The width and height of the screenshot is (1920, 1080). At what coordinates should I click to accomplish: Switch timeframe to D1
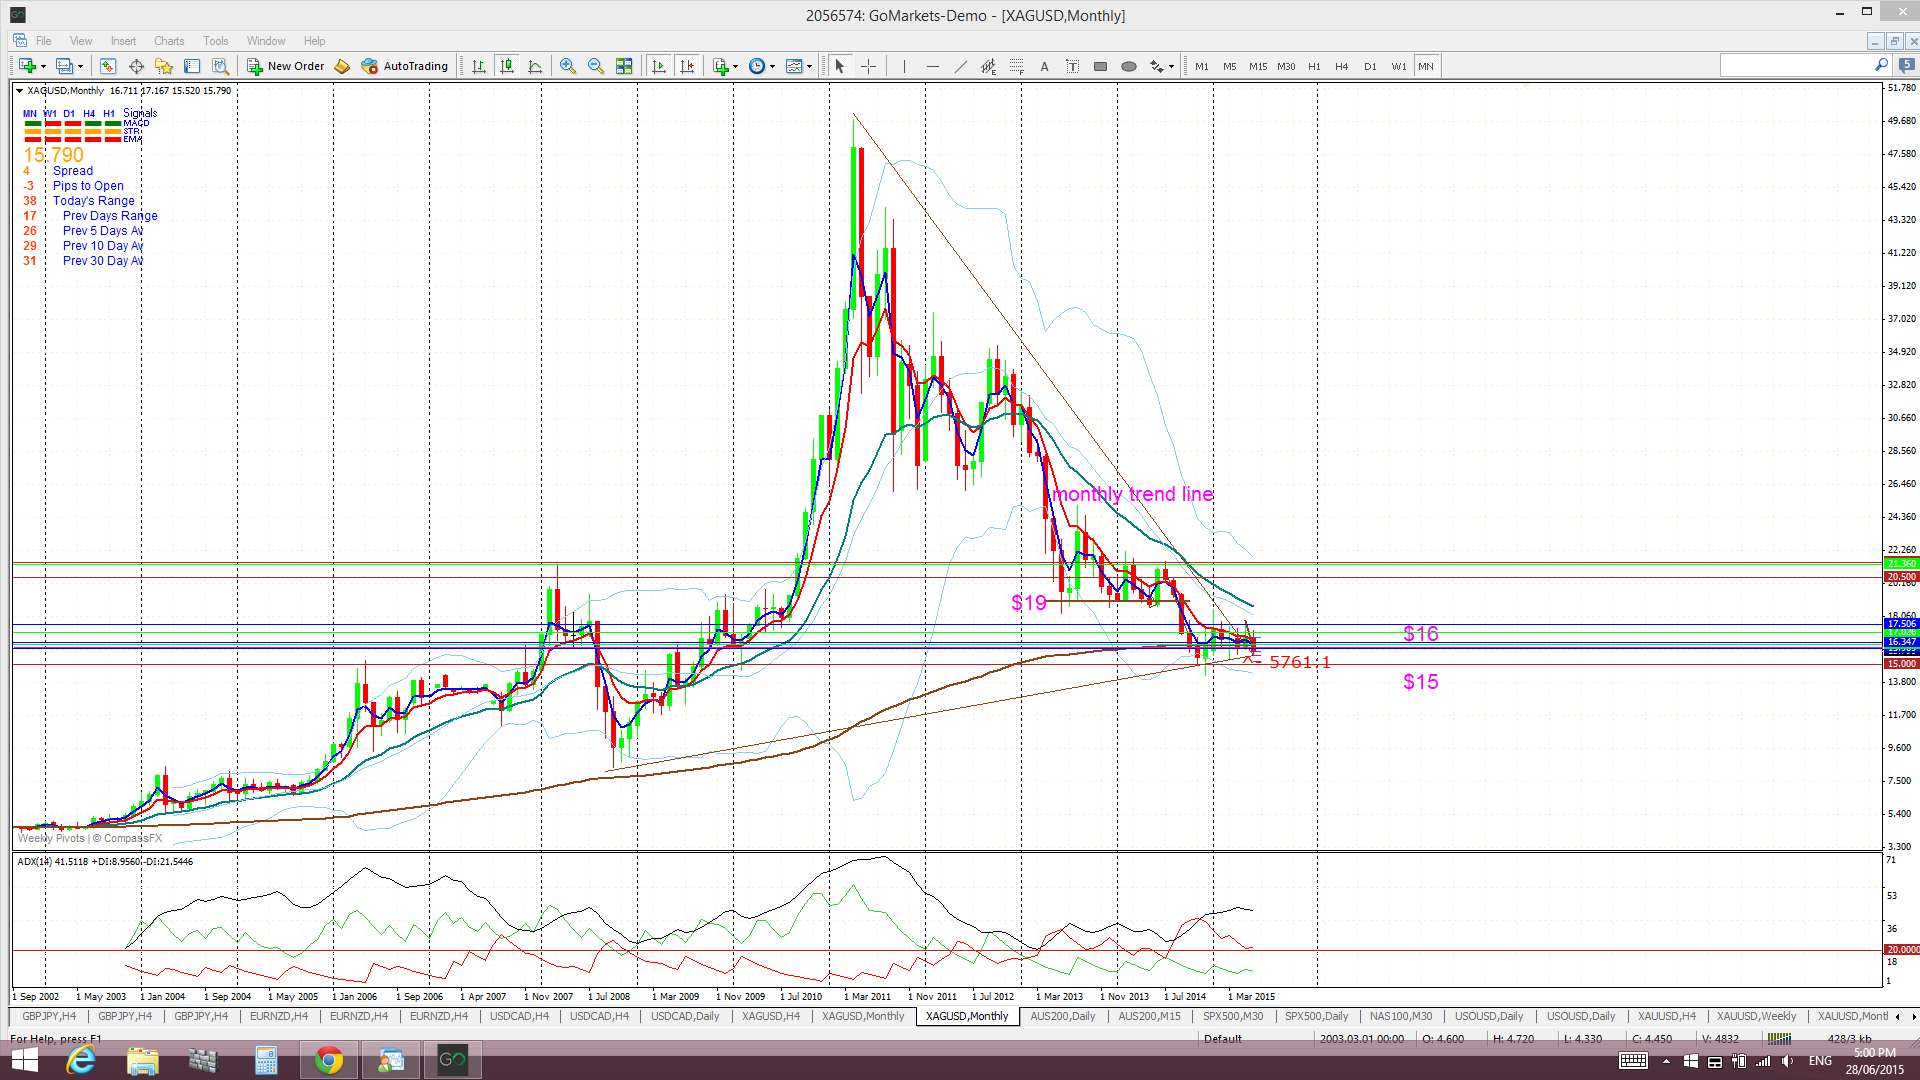click(1369, 66)
